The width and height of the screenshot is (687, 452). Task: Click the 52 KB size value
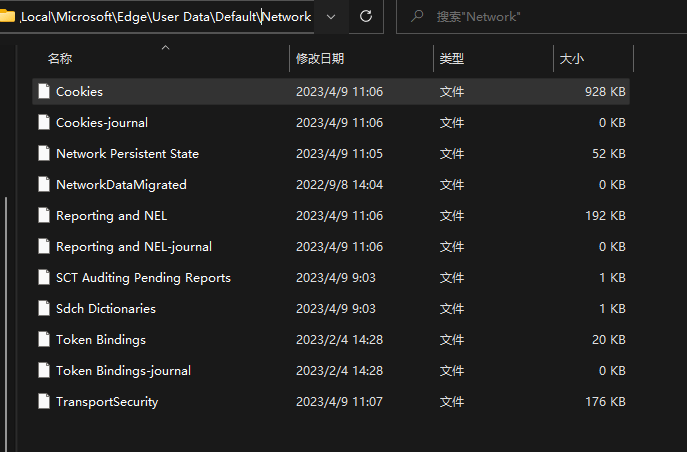(609, 154)
